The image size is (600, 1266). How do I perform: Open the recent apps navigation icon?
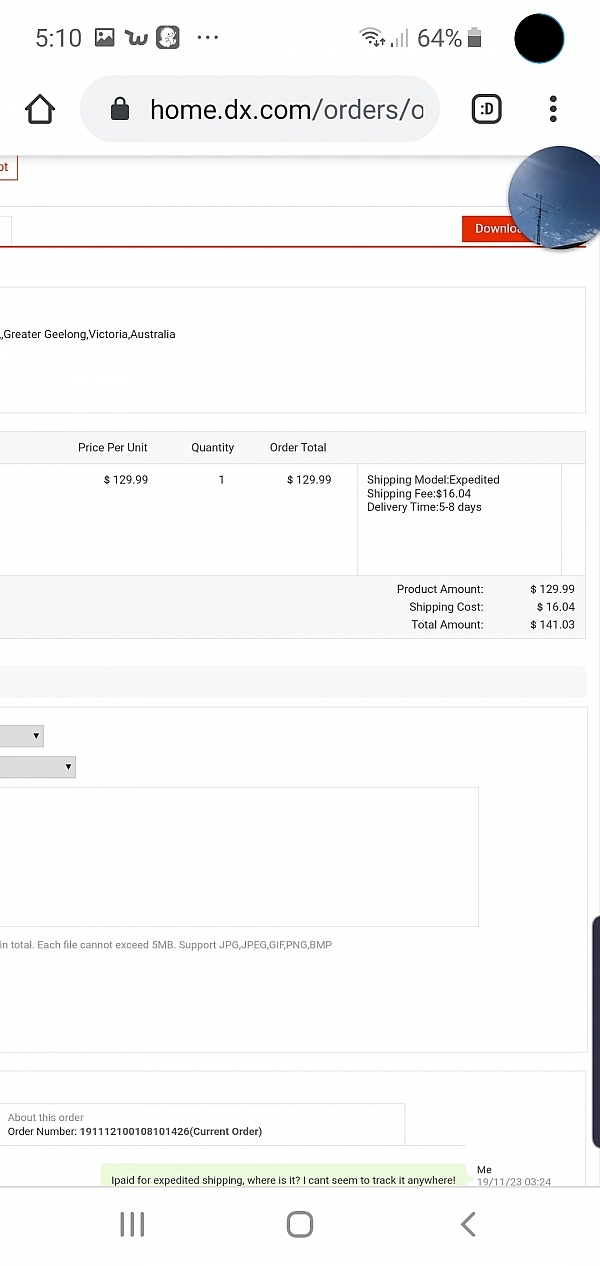pyautogui.click(x=132, y=1224)
